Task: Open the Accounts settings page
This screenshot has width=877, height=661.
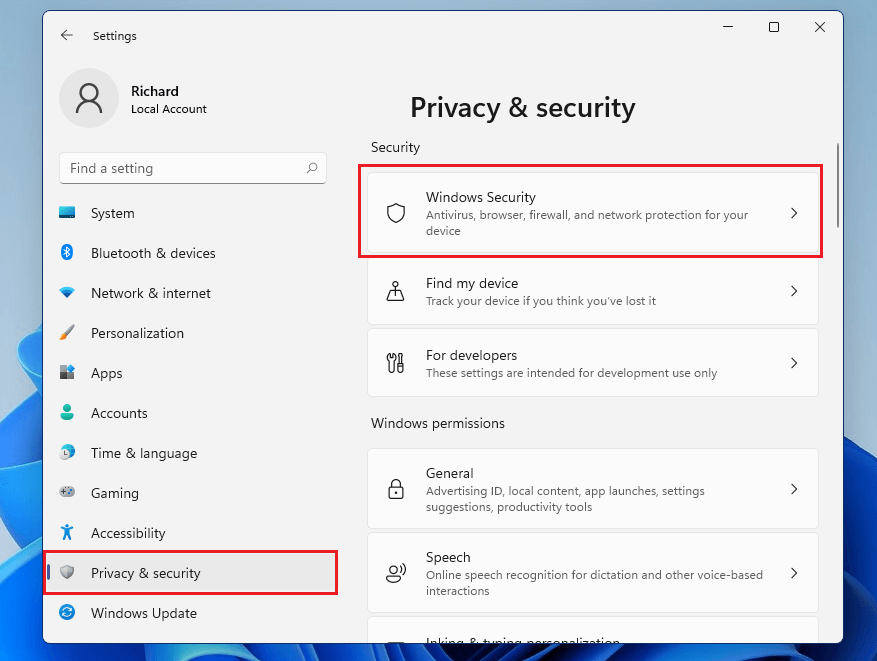Action: [119, 413]
